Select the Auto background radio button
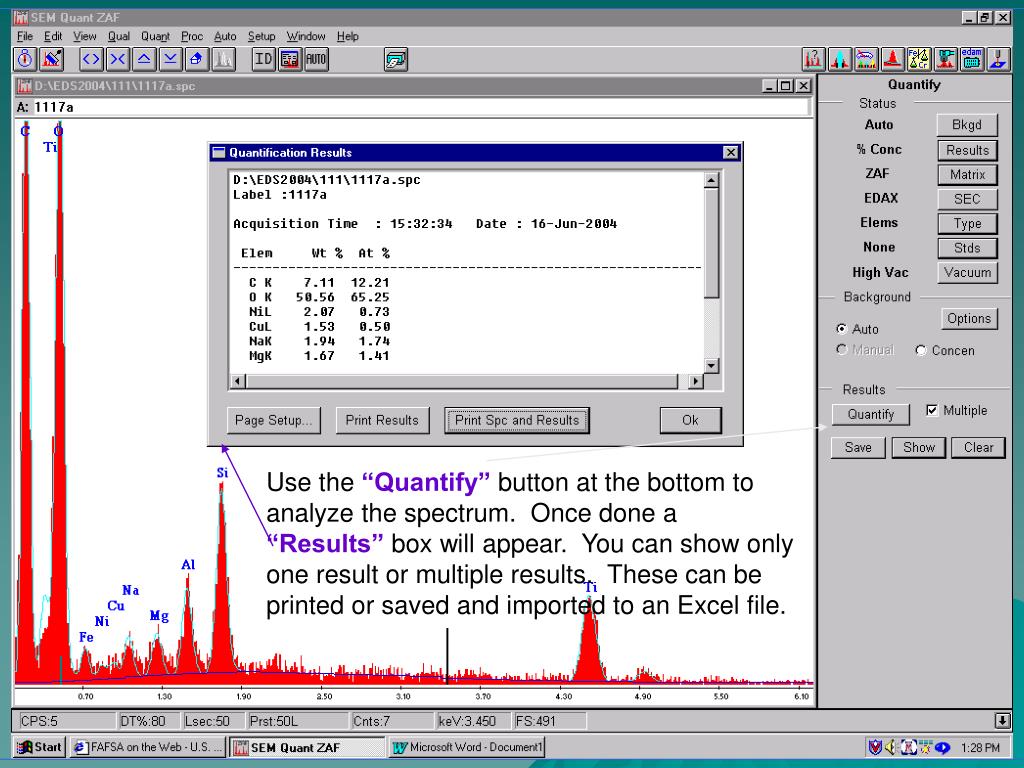 842,329
